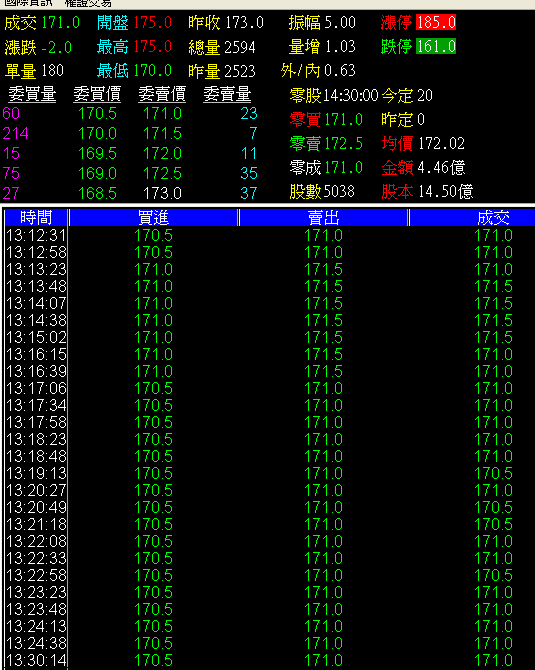Click the 均價 value 172.02

(x=441, y=143)
